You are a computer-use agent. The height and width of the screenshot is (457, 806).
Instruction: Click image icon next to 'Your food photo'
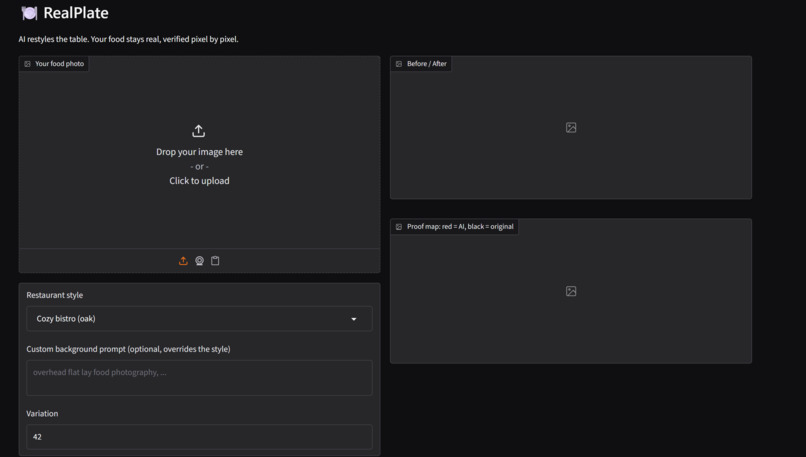27,64
